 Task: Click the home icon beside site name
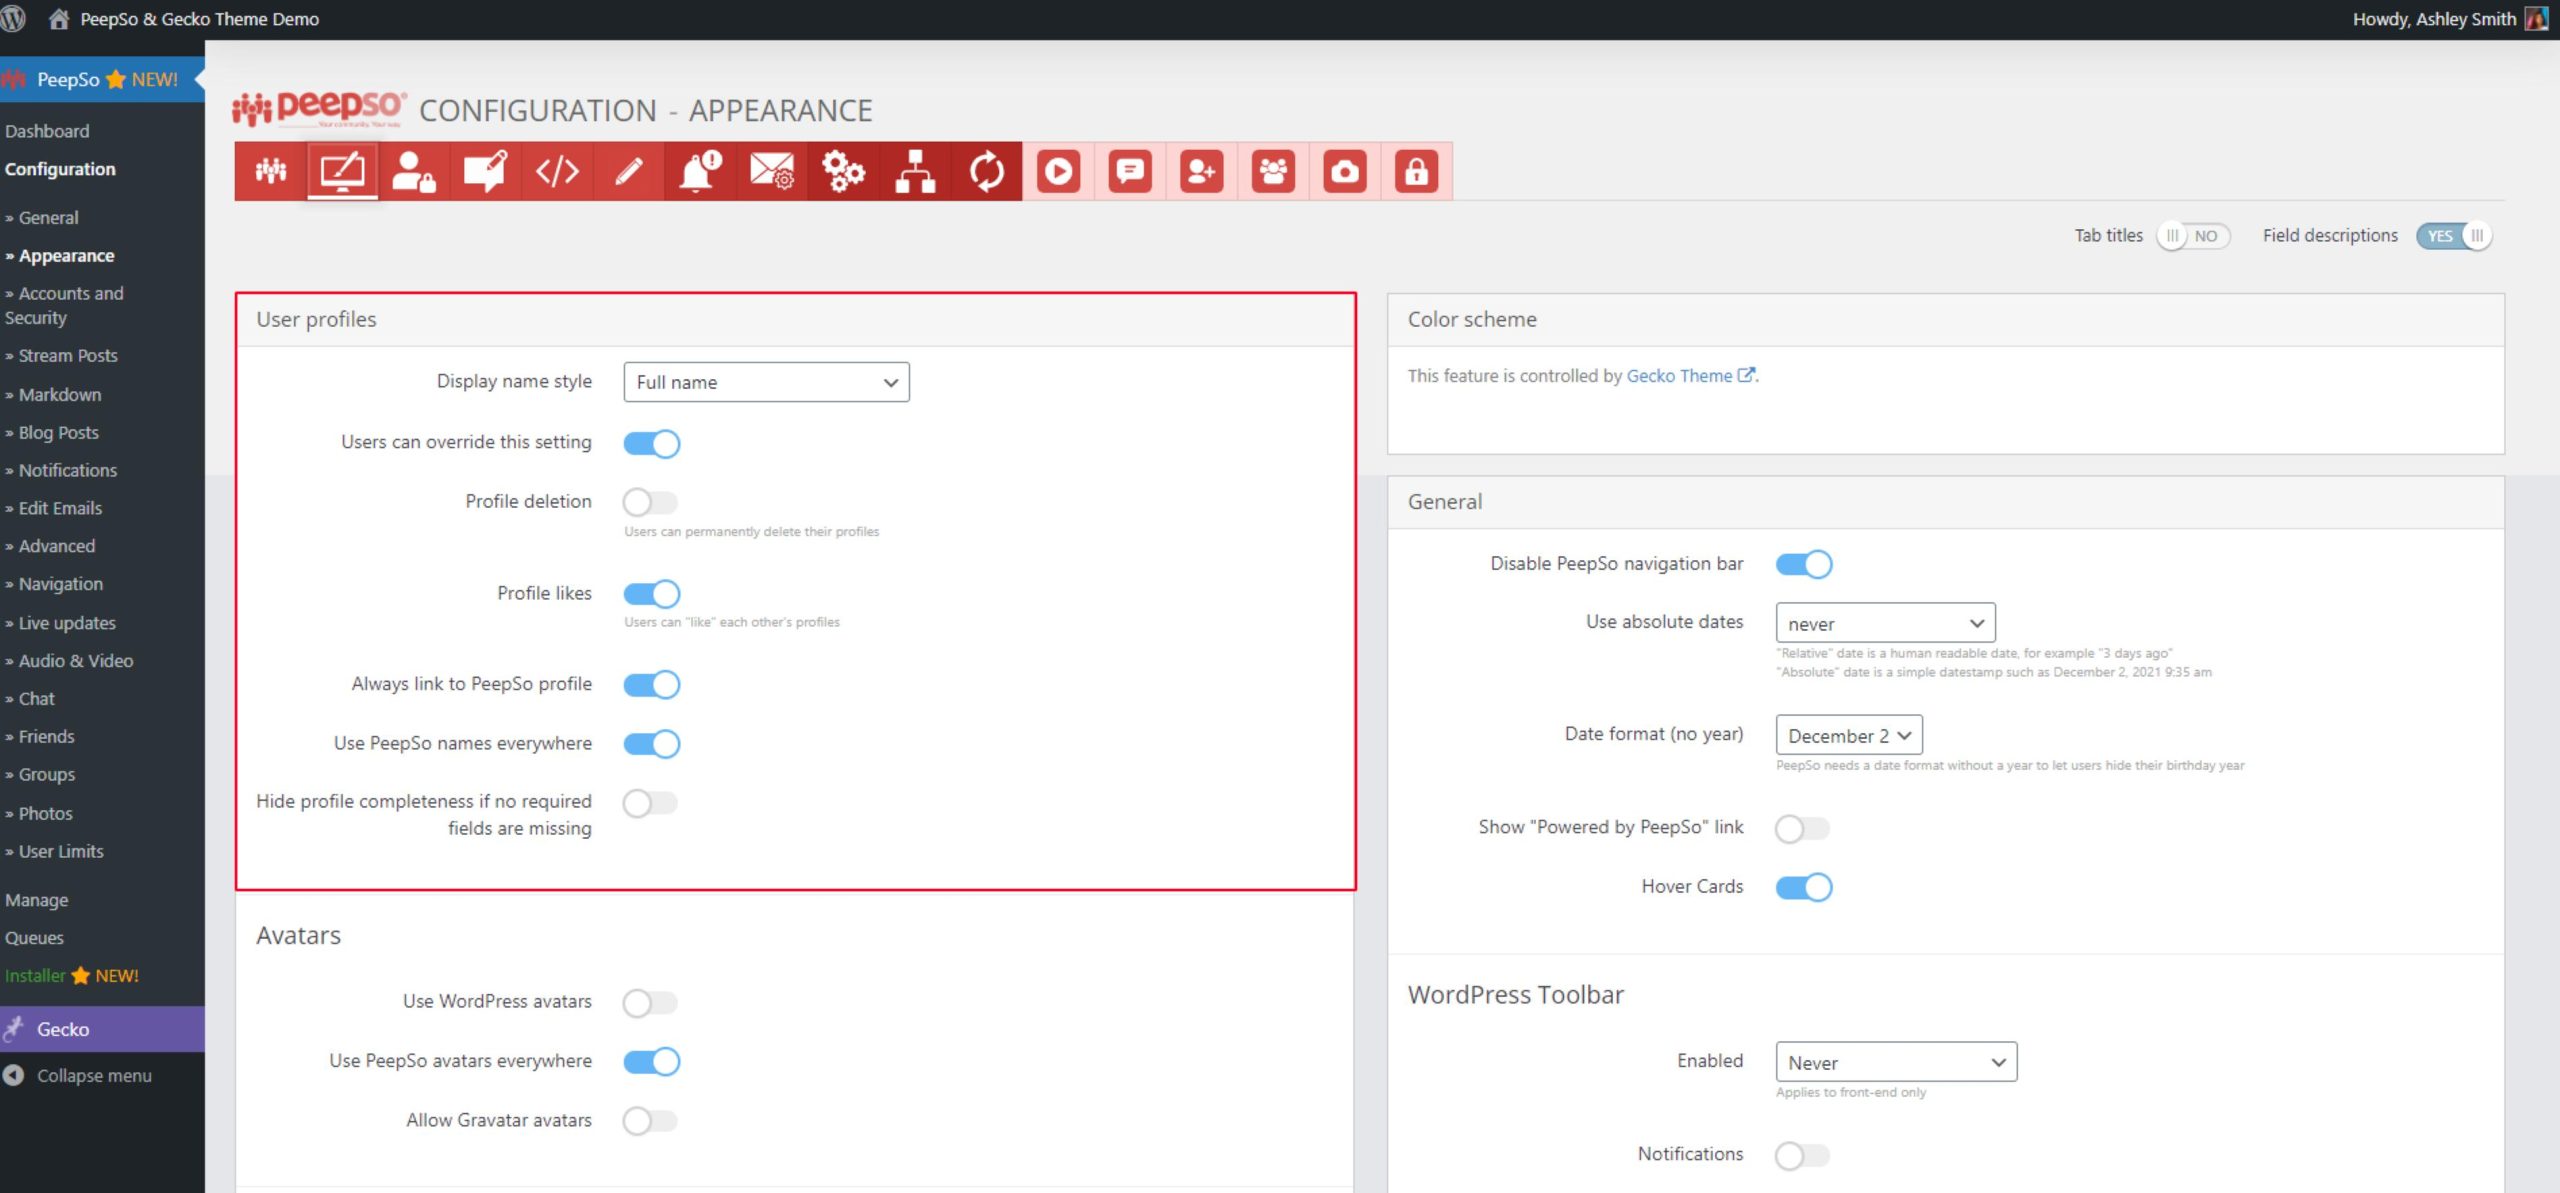click(x=59, y=19)
